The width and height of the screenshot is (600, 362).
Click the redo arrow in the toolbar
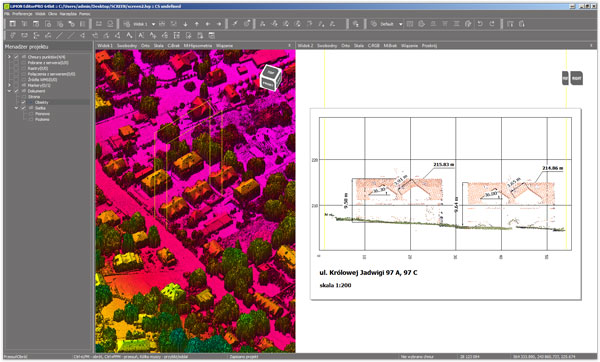492,24
